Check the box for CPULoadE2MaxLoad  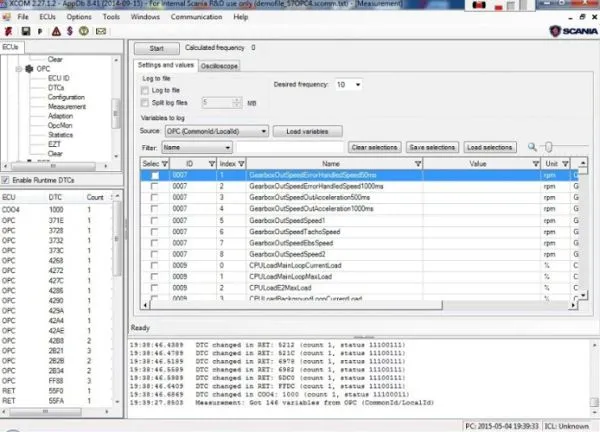(x=154, y=288)
